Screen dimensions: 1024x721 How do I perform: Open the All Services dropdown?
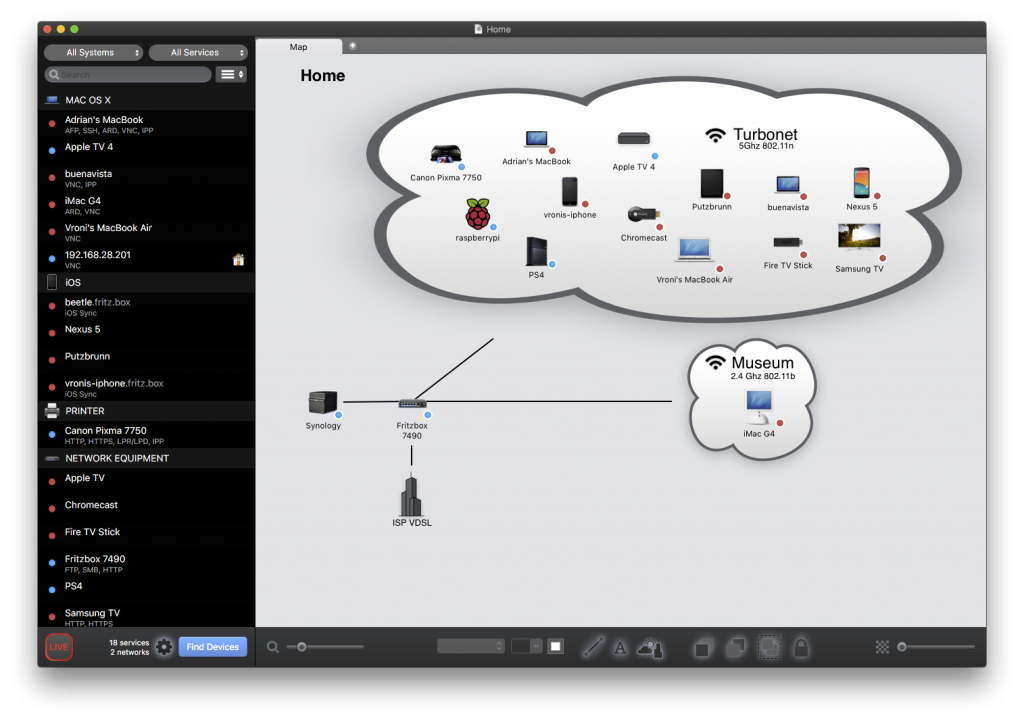click(198, 52)
